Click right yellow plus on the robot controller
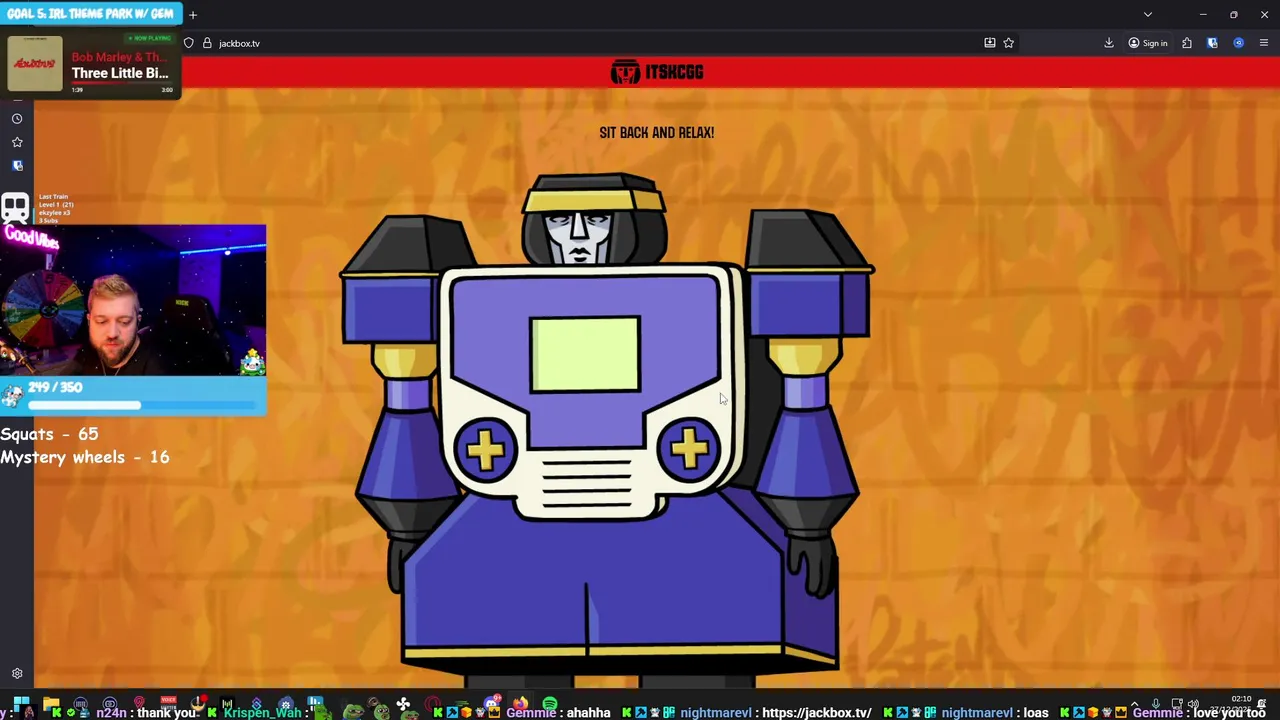1280x720 pixels. point(689,449)
